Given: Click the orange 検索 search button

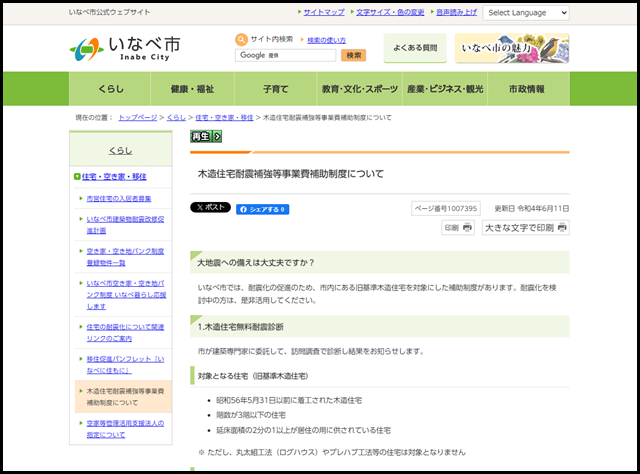Looking at the screenshot, I should tap(354, 56).
